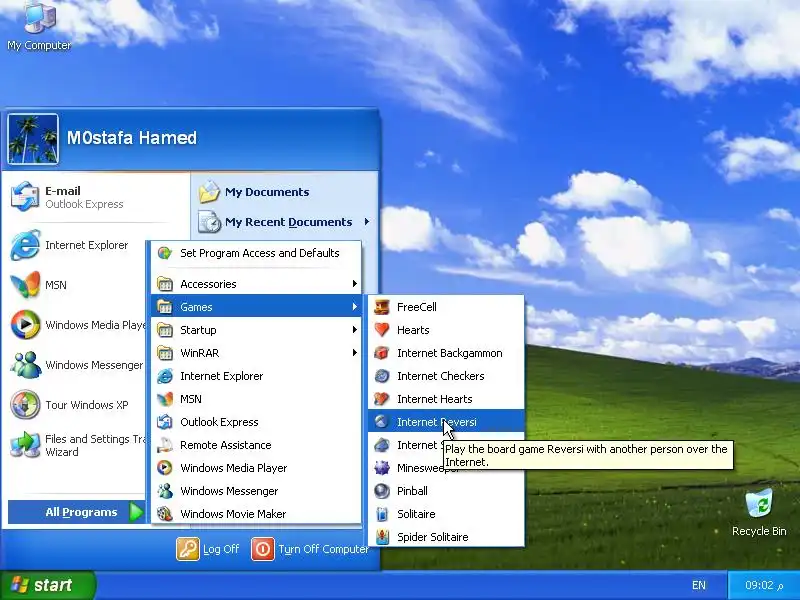Click MSN icon in All Programs list

[165, 399]
